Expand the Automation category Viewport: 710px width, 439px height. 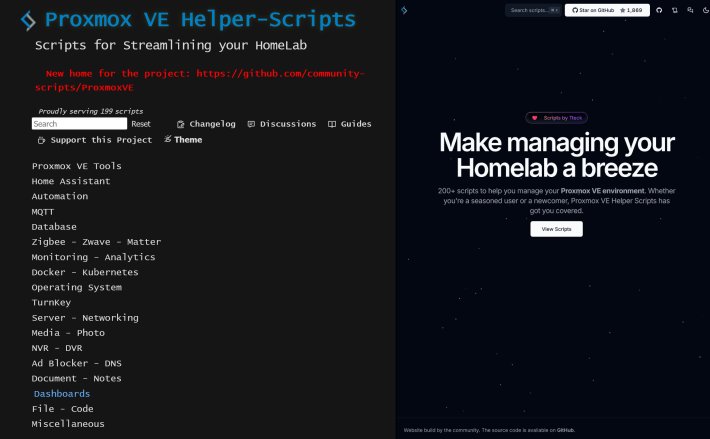[60, 196]
